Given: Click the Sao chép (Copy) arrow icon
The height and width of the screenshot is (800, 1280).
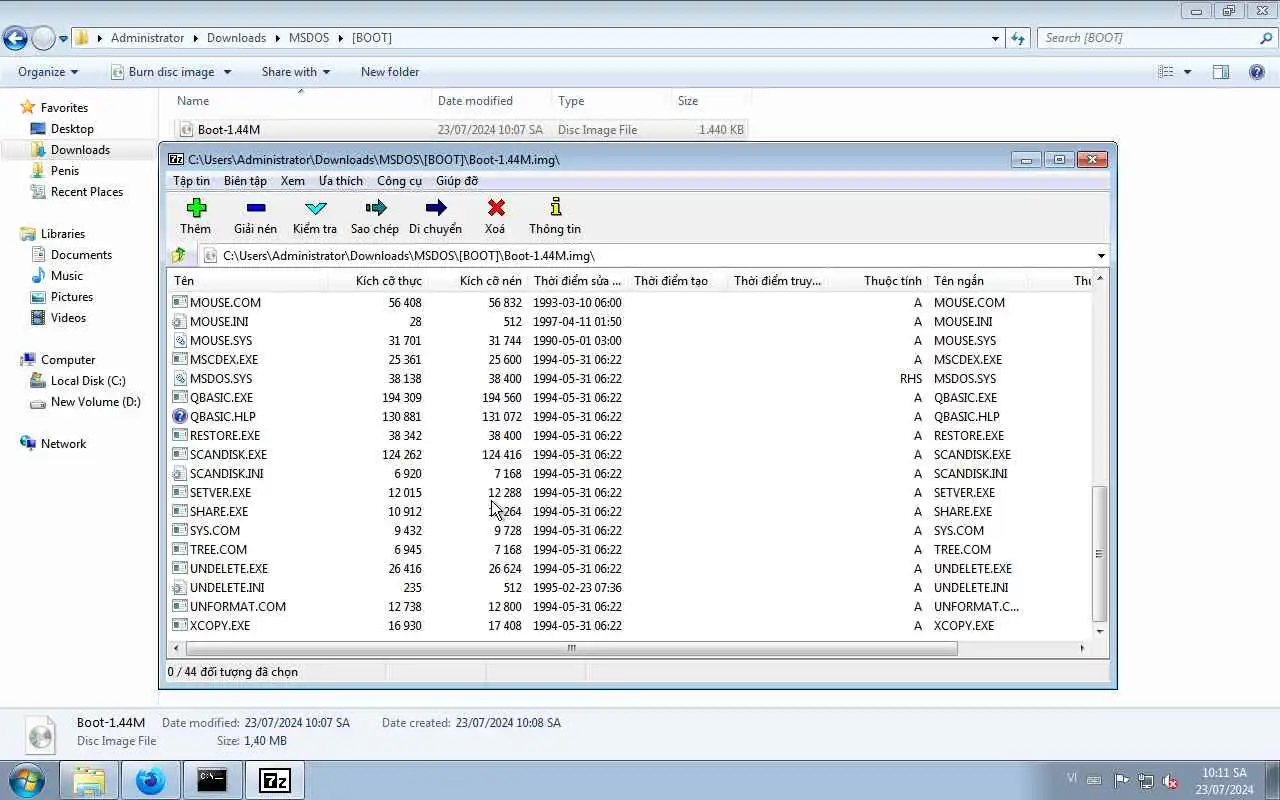Looking at the screenshot, I should [375, 208].
